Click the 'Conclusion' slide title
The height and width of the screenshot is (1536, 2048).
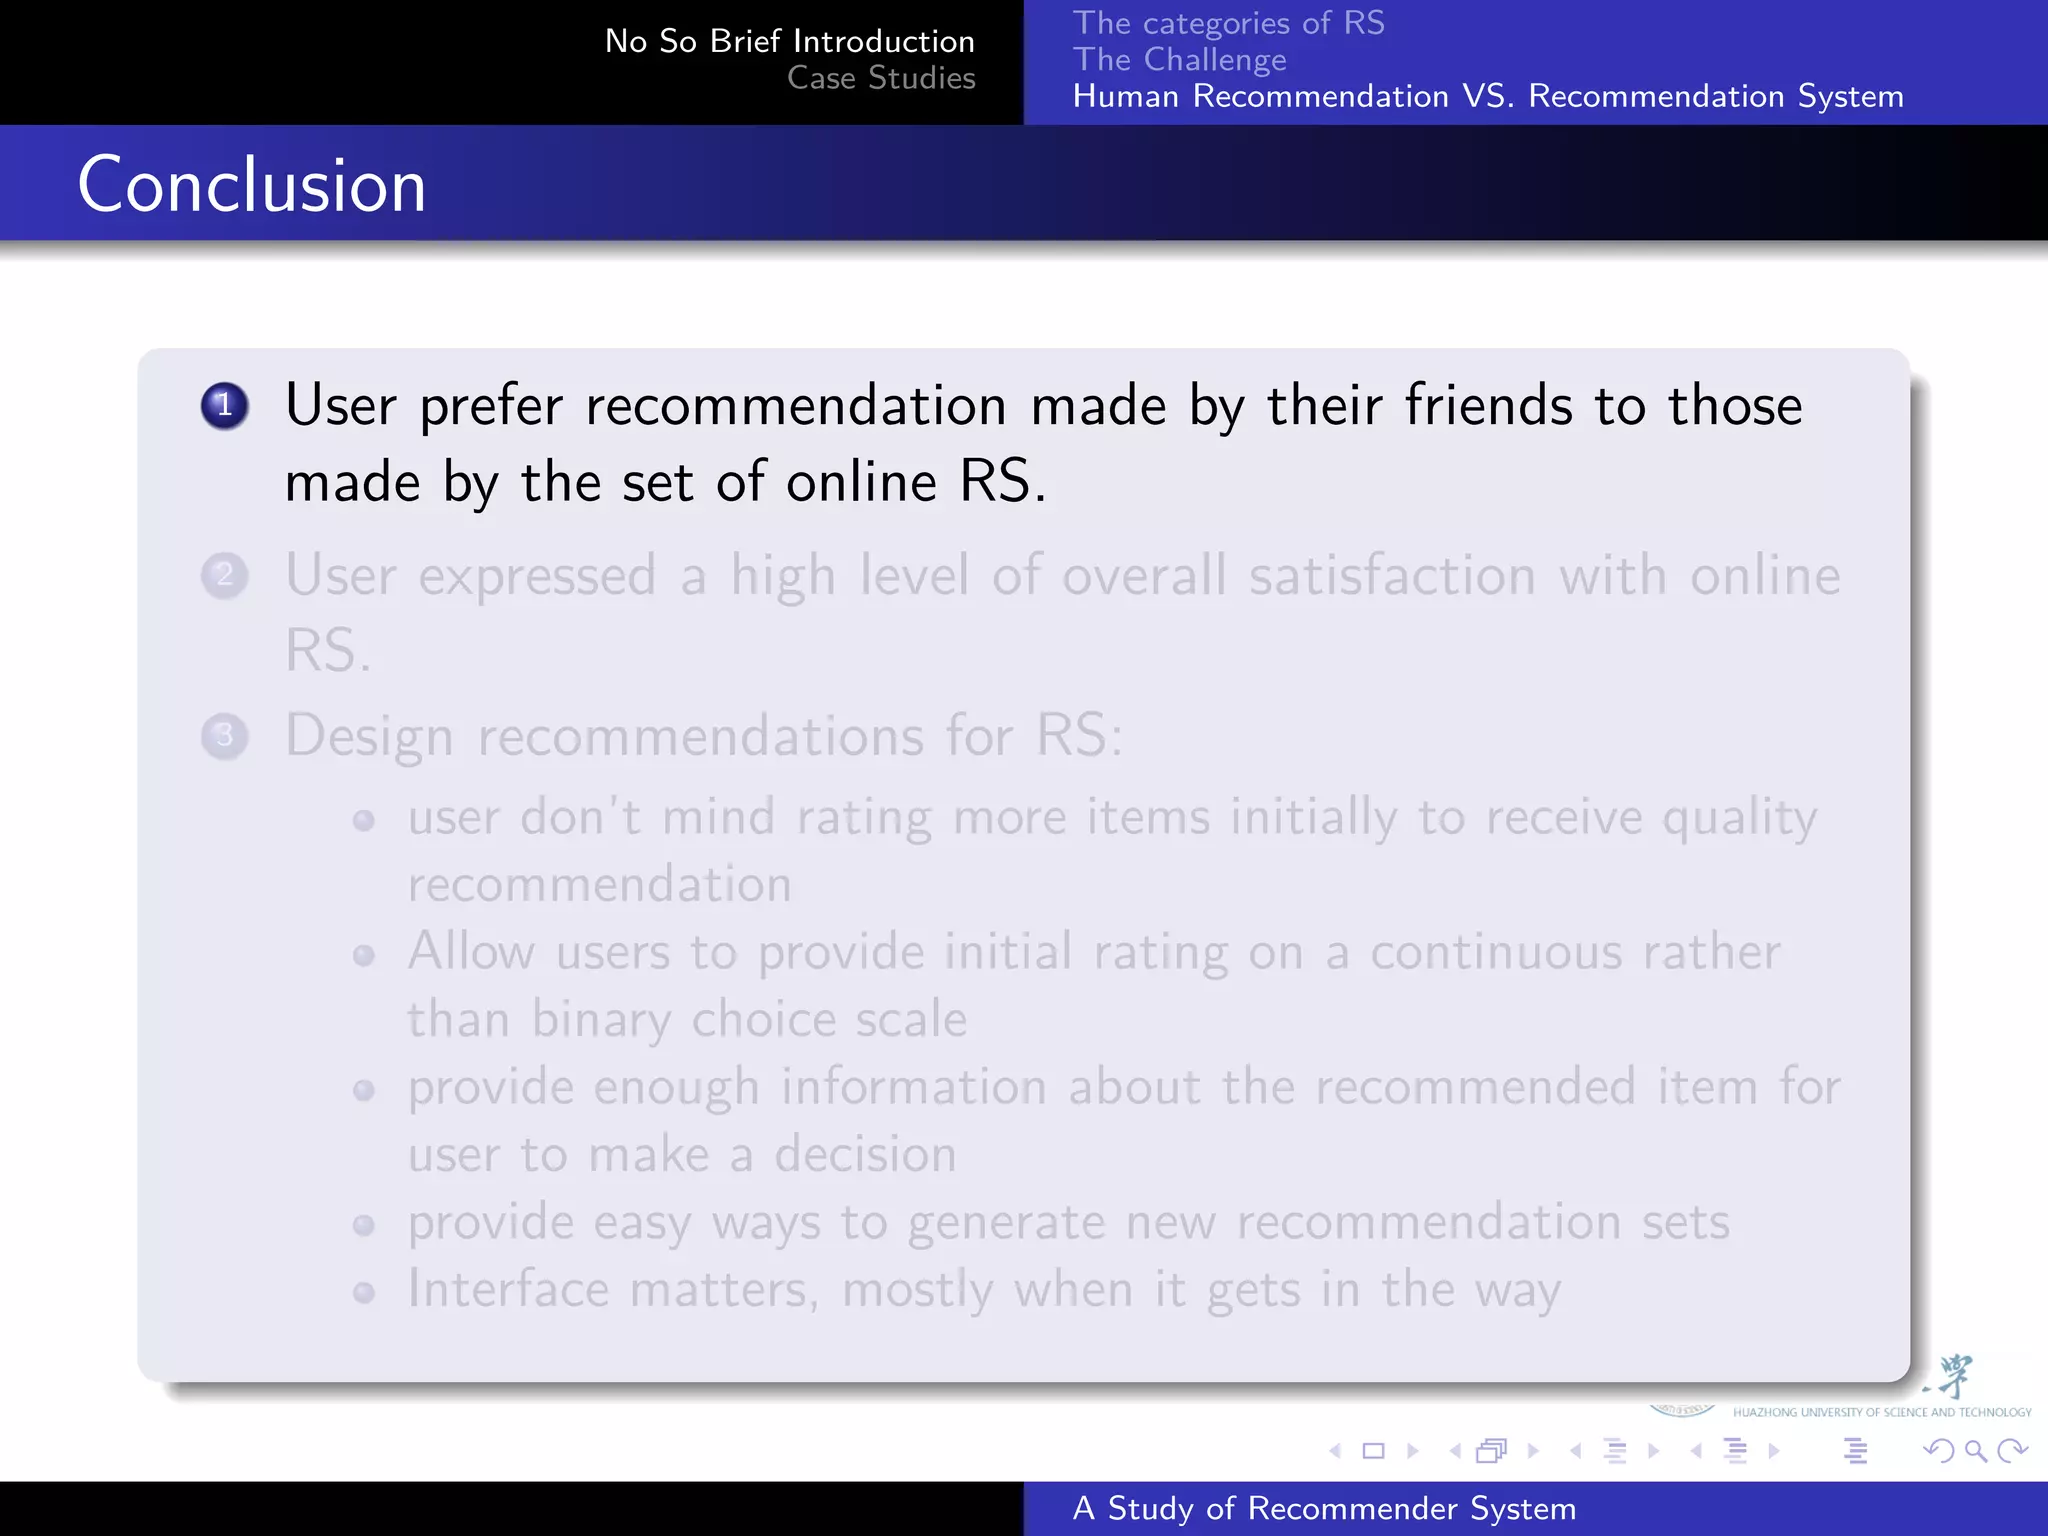click(252, 185)
